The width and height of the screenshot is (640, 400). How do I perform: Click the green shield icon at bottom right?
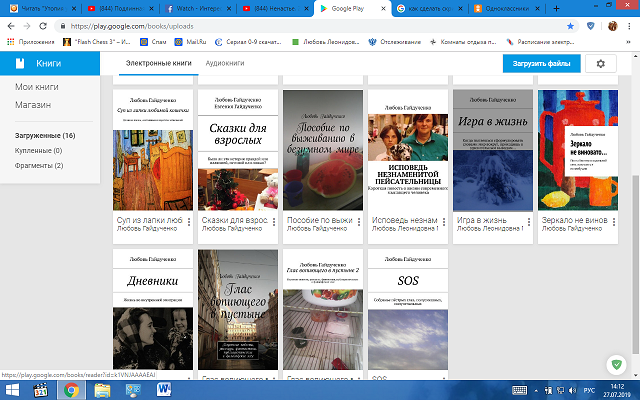616,364
